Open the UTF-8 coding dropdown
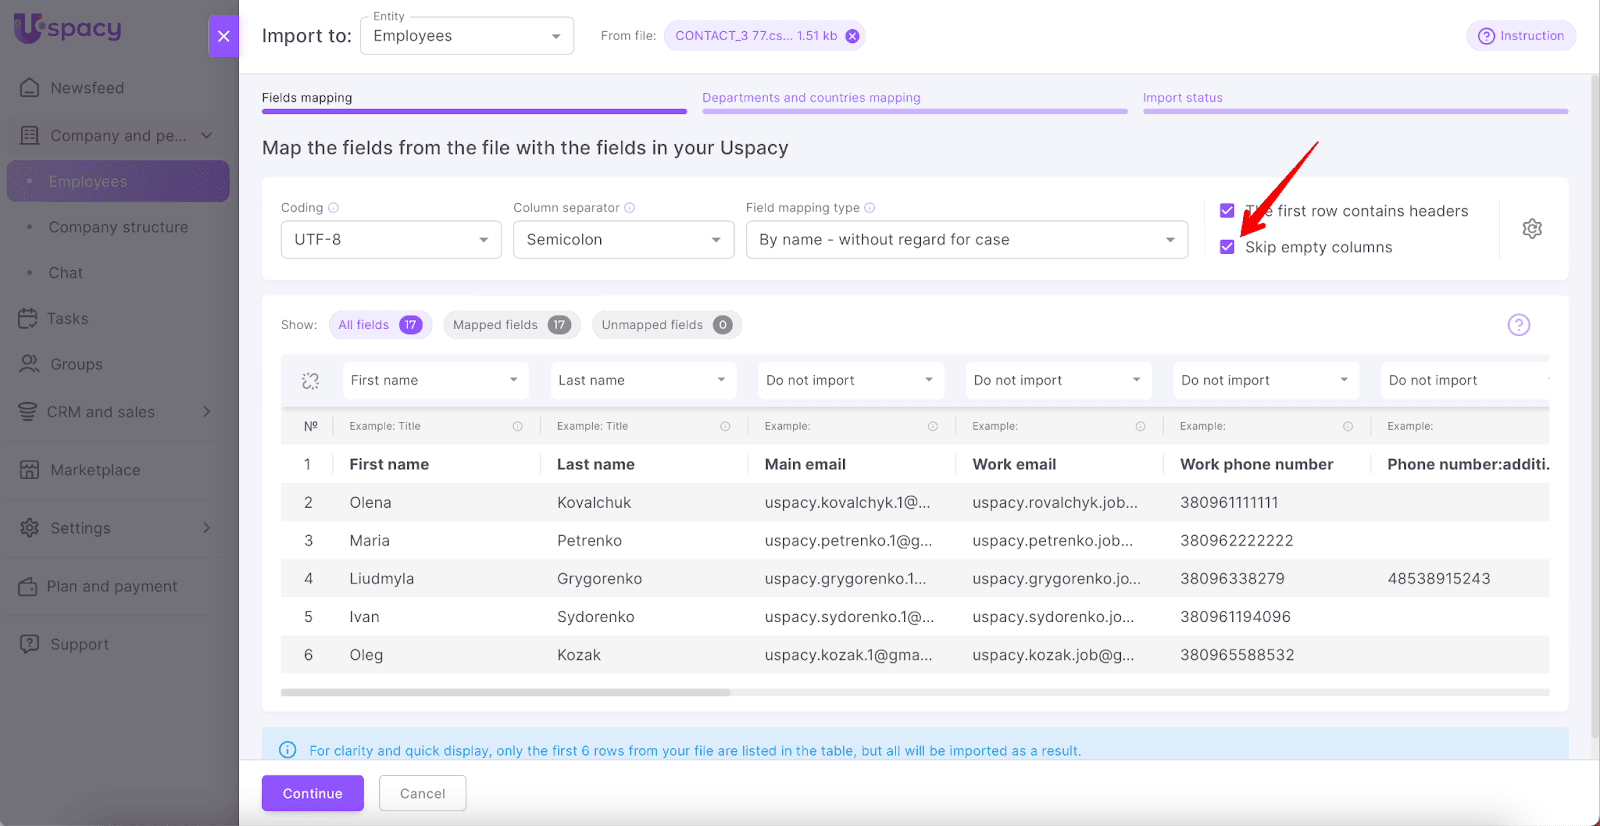The image size is (1600, 826). [391, 240]
